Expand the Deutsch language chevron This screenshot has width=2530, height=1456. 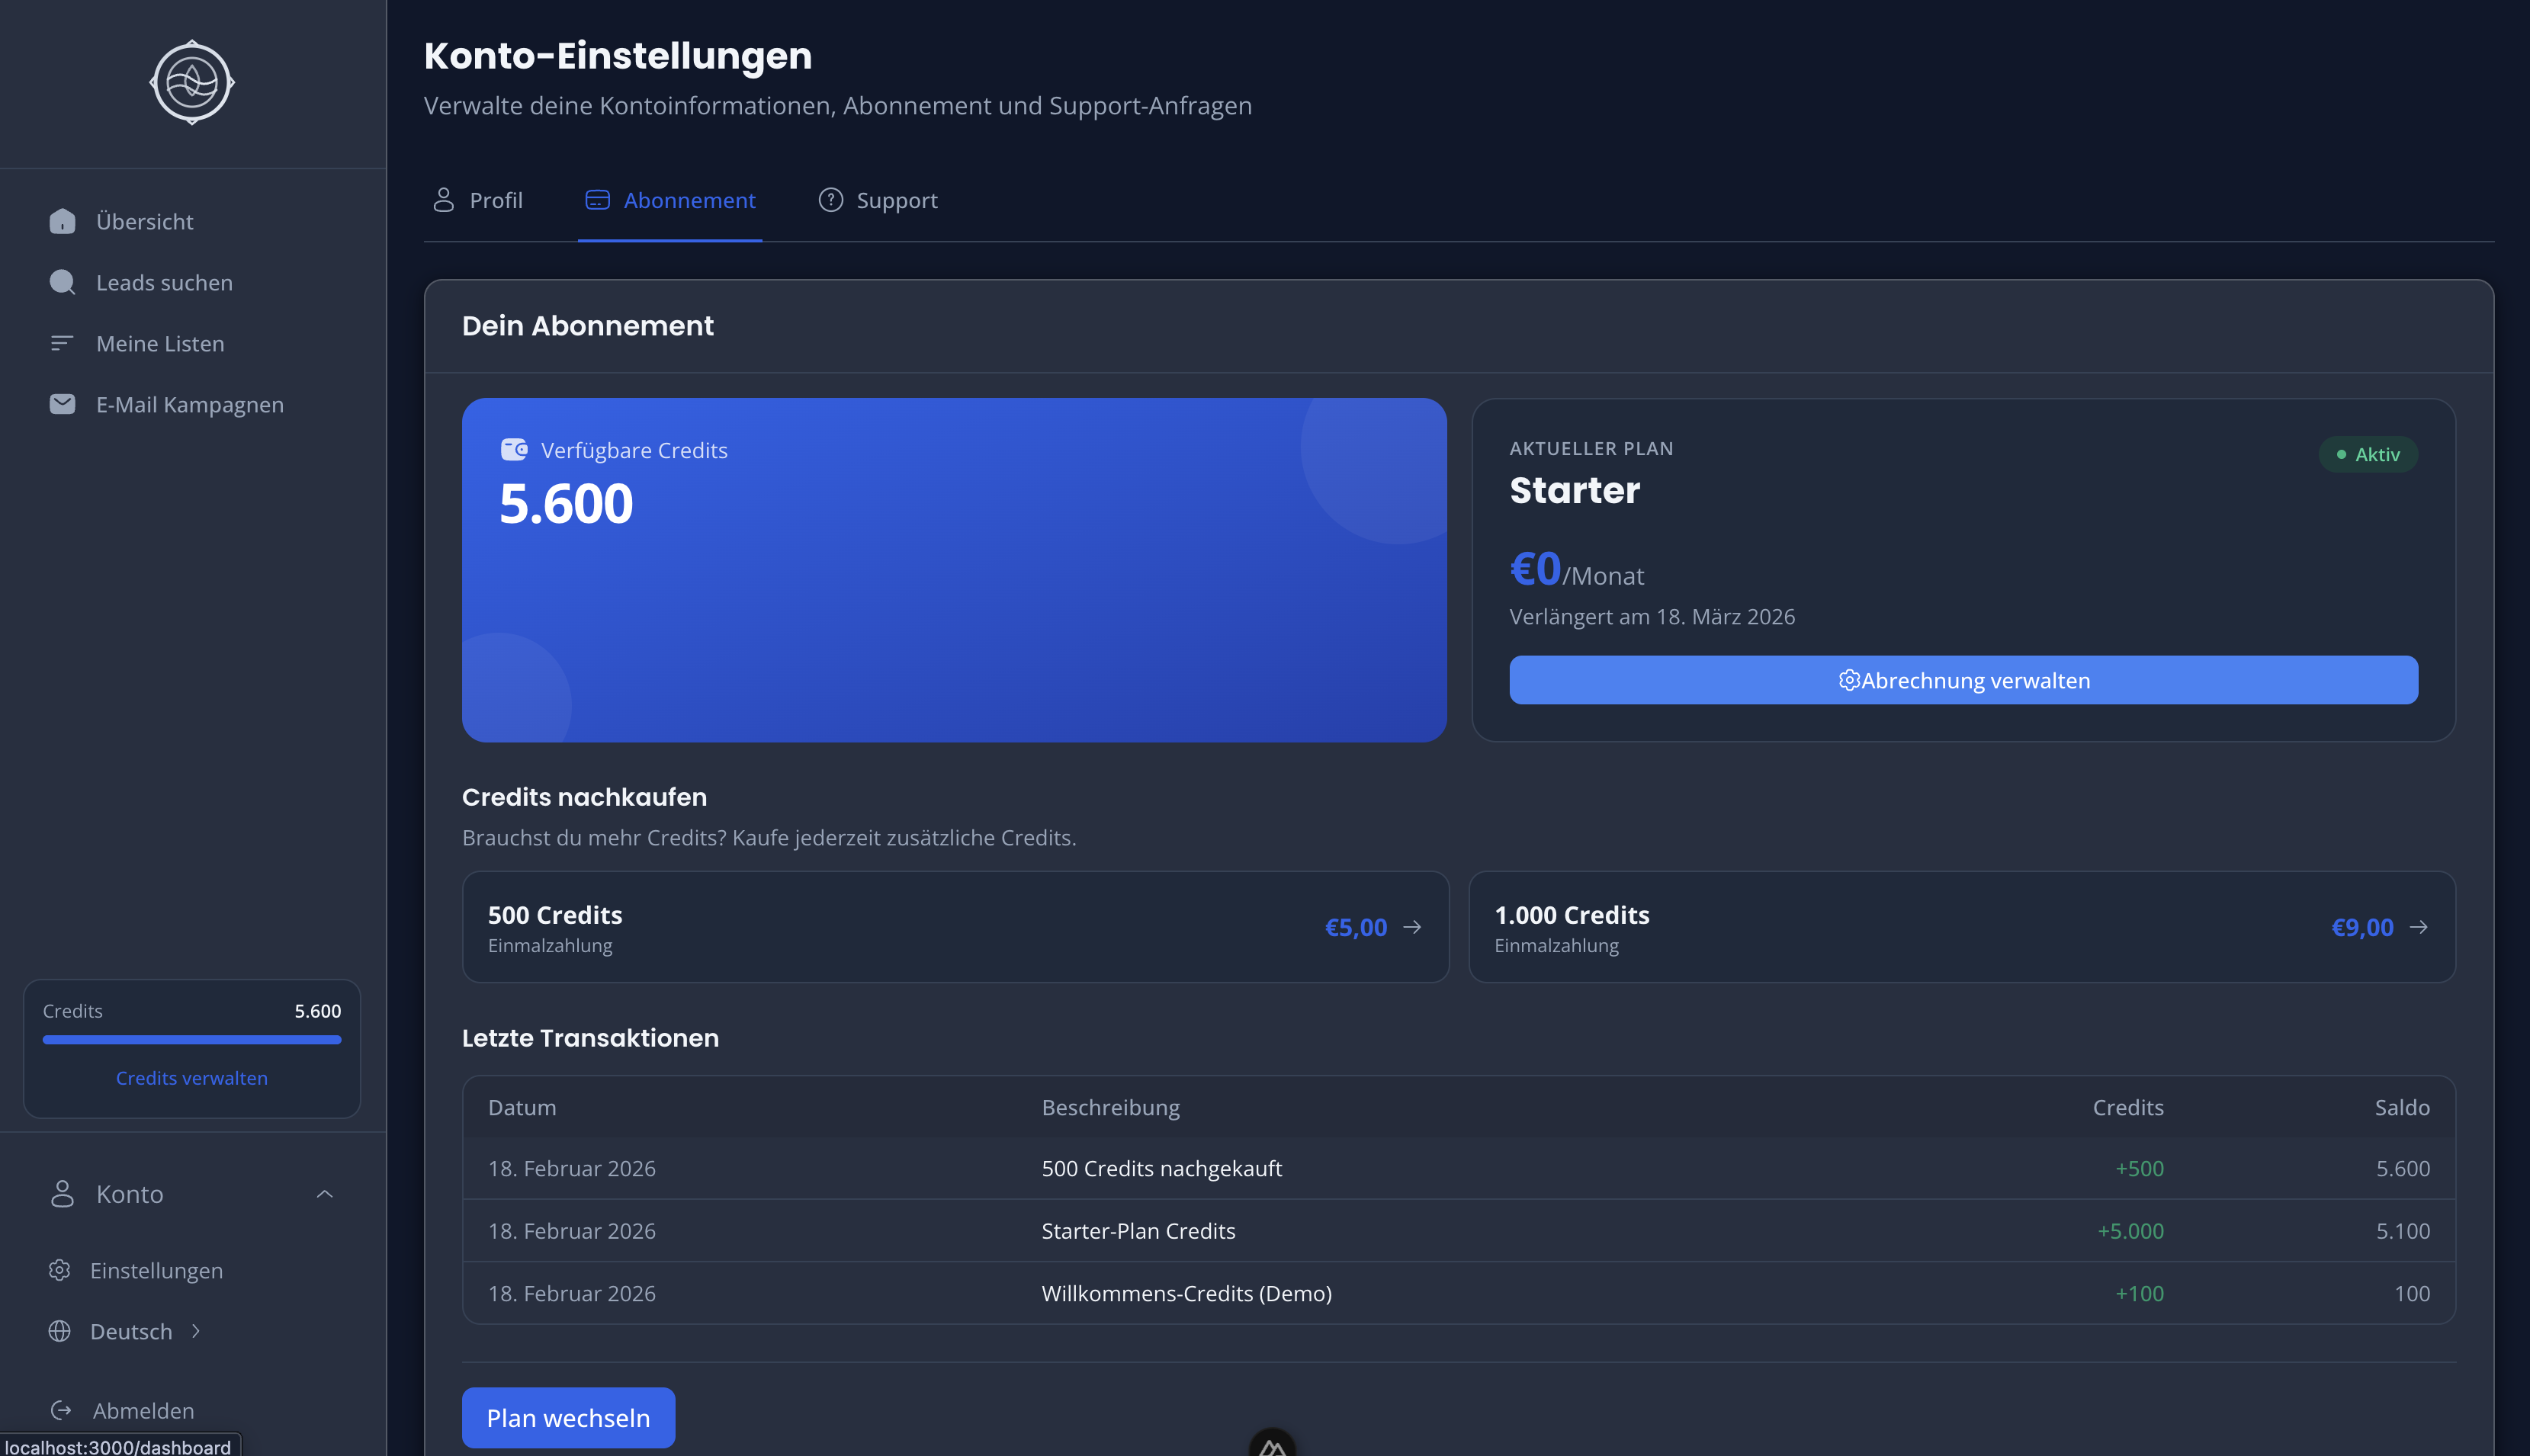196,1331
